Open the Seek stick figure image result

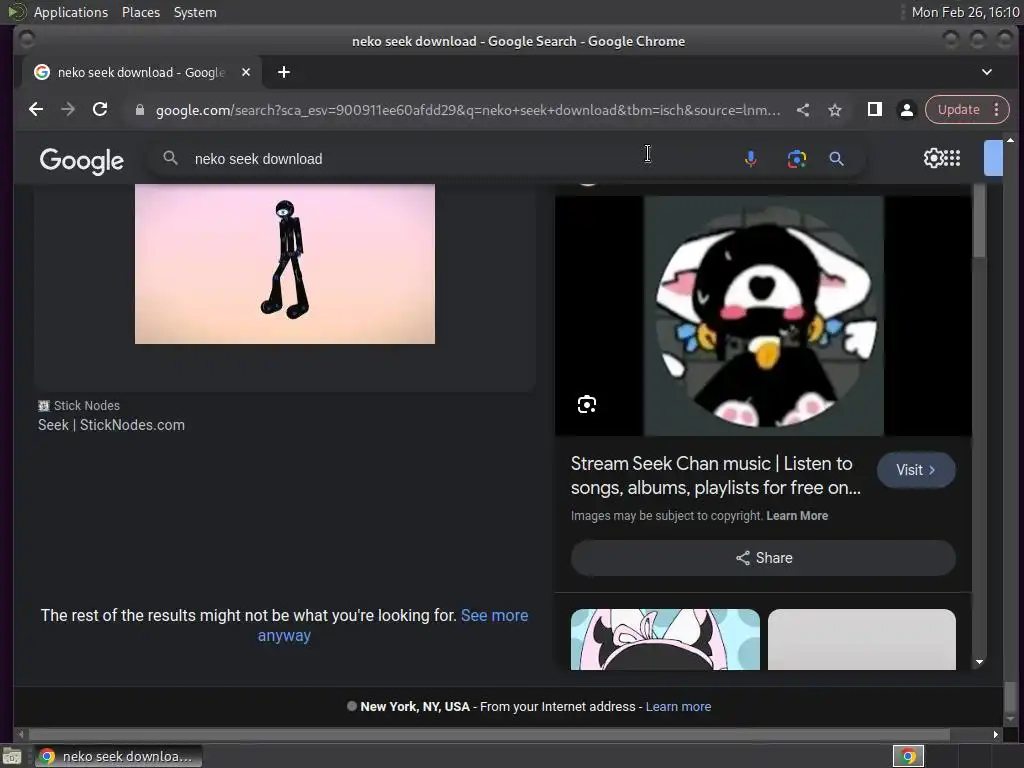285,264
